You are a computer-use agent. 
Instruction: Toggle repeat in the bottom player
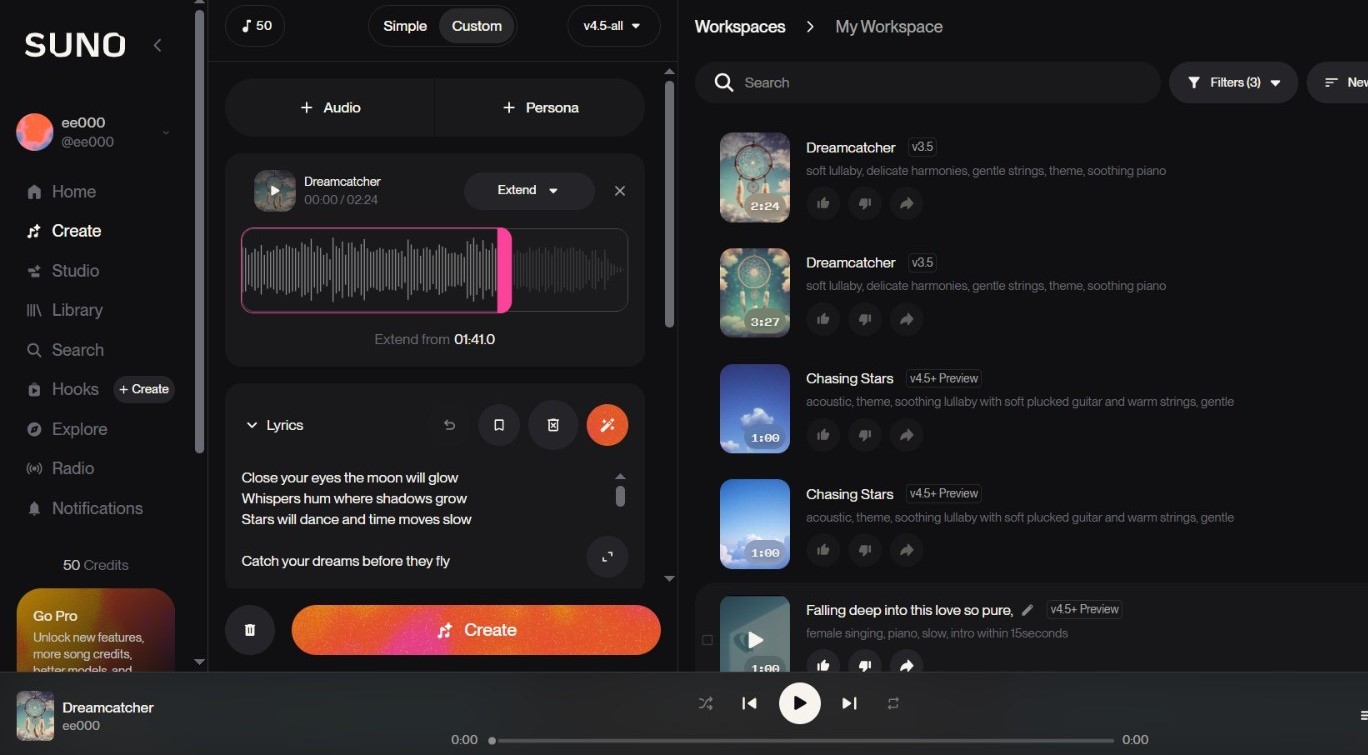[x=893, y=703]
